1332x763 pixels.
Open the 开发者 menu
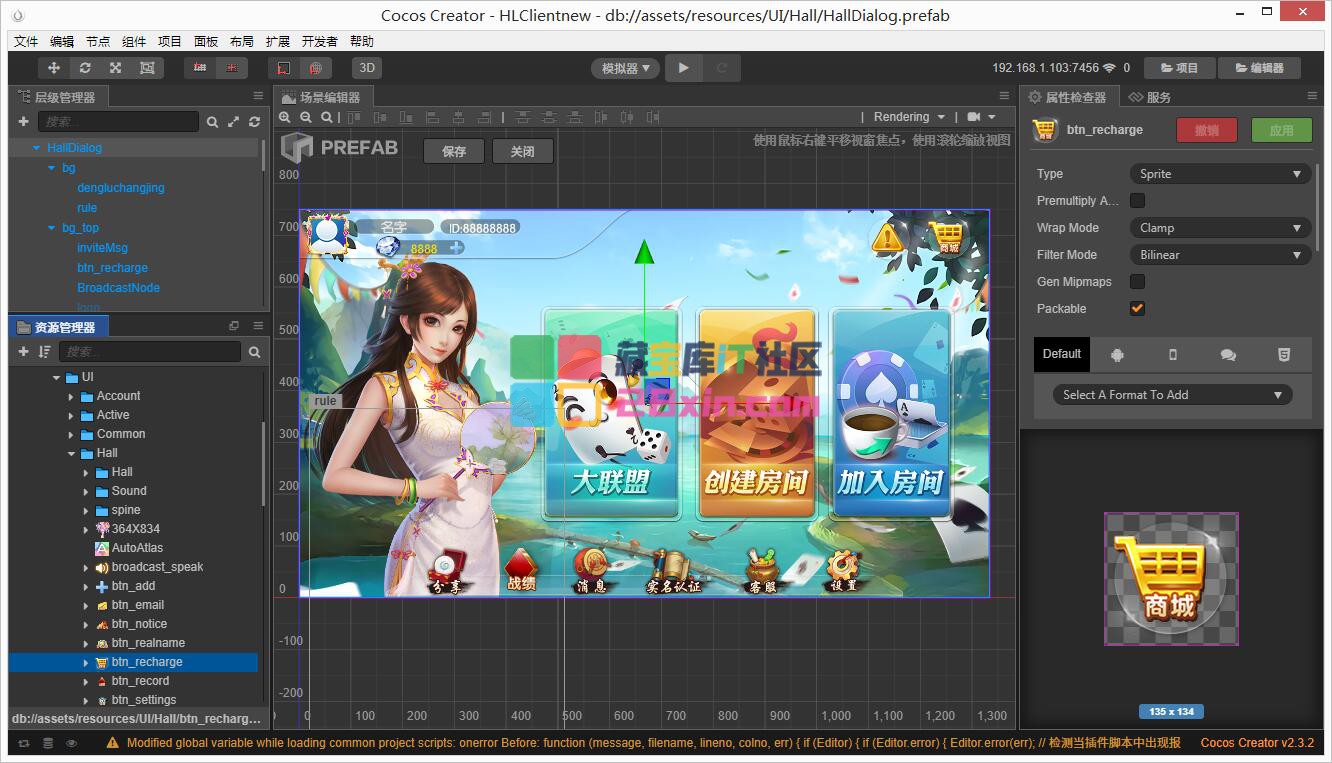click(x=320, y=41)
